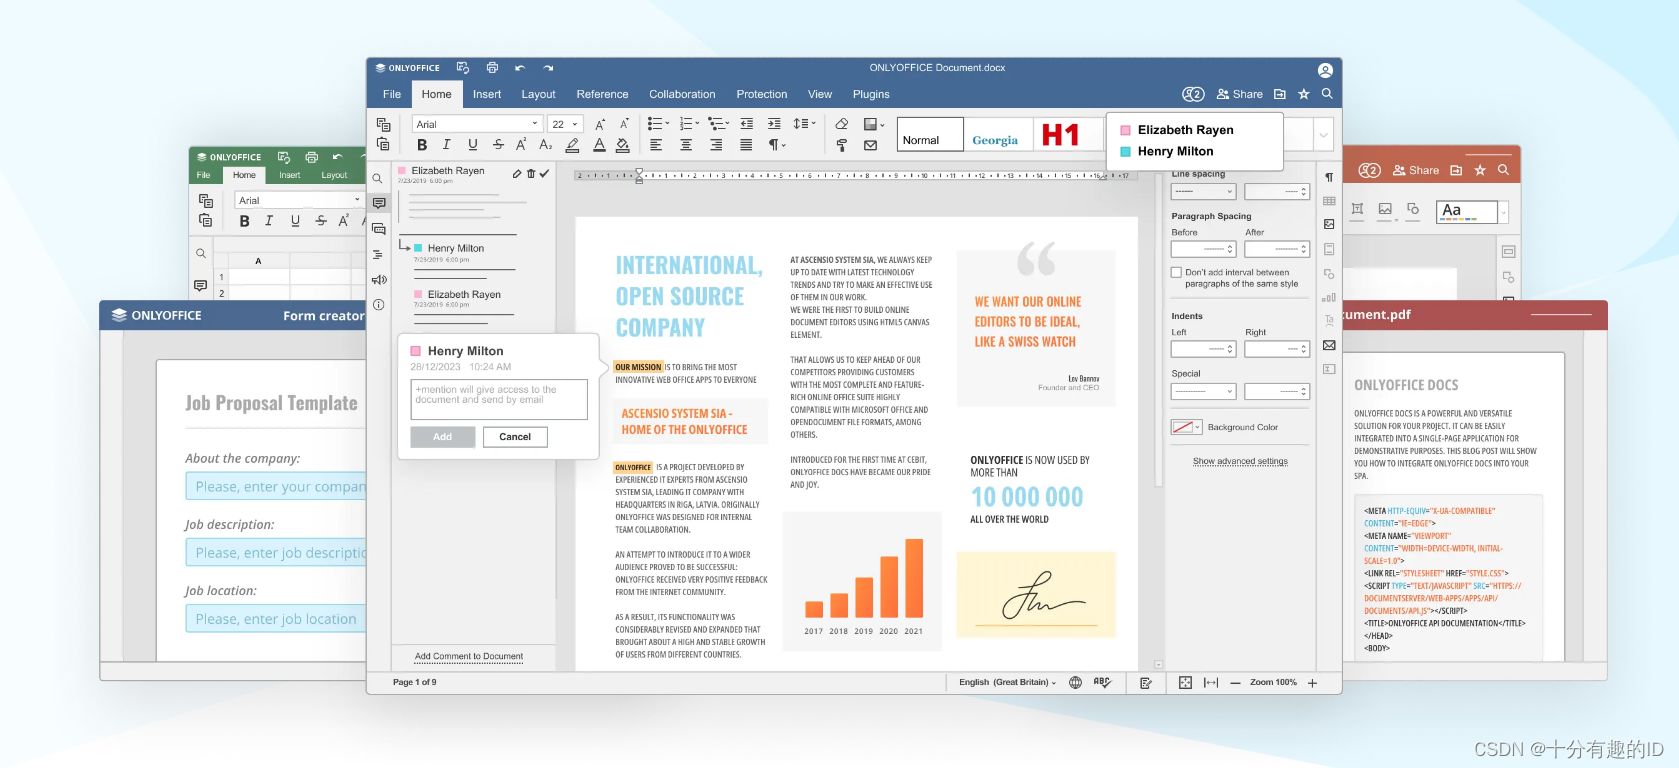Click fit to page icon in status bar
Image resolution: width=1679 pixels, height=768 pixels.
1185,682
